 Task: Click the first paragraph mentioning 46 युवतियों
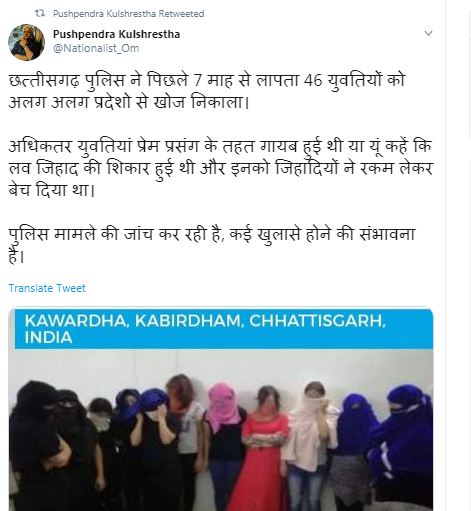[207, 91]
